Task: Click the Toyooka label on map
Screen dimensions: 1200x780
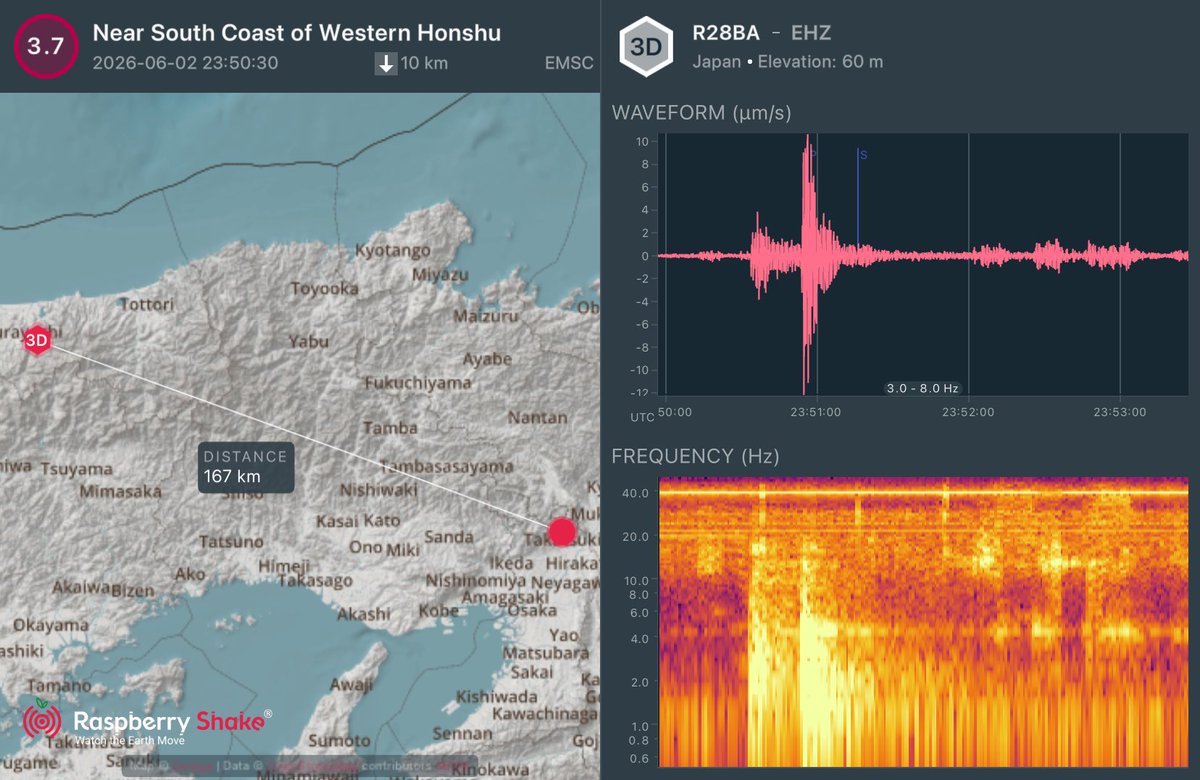Action: pyautogui.click(x=324, y=289)
